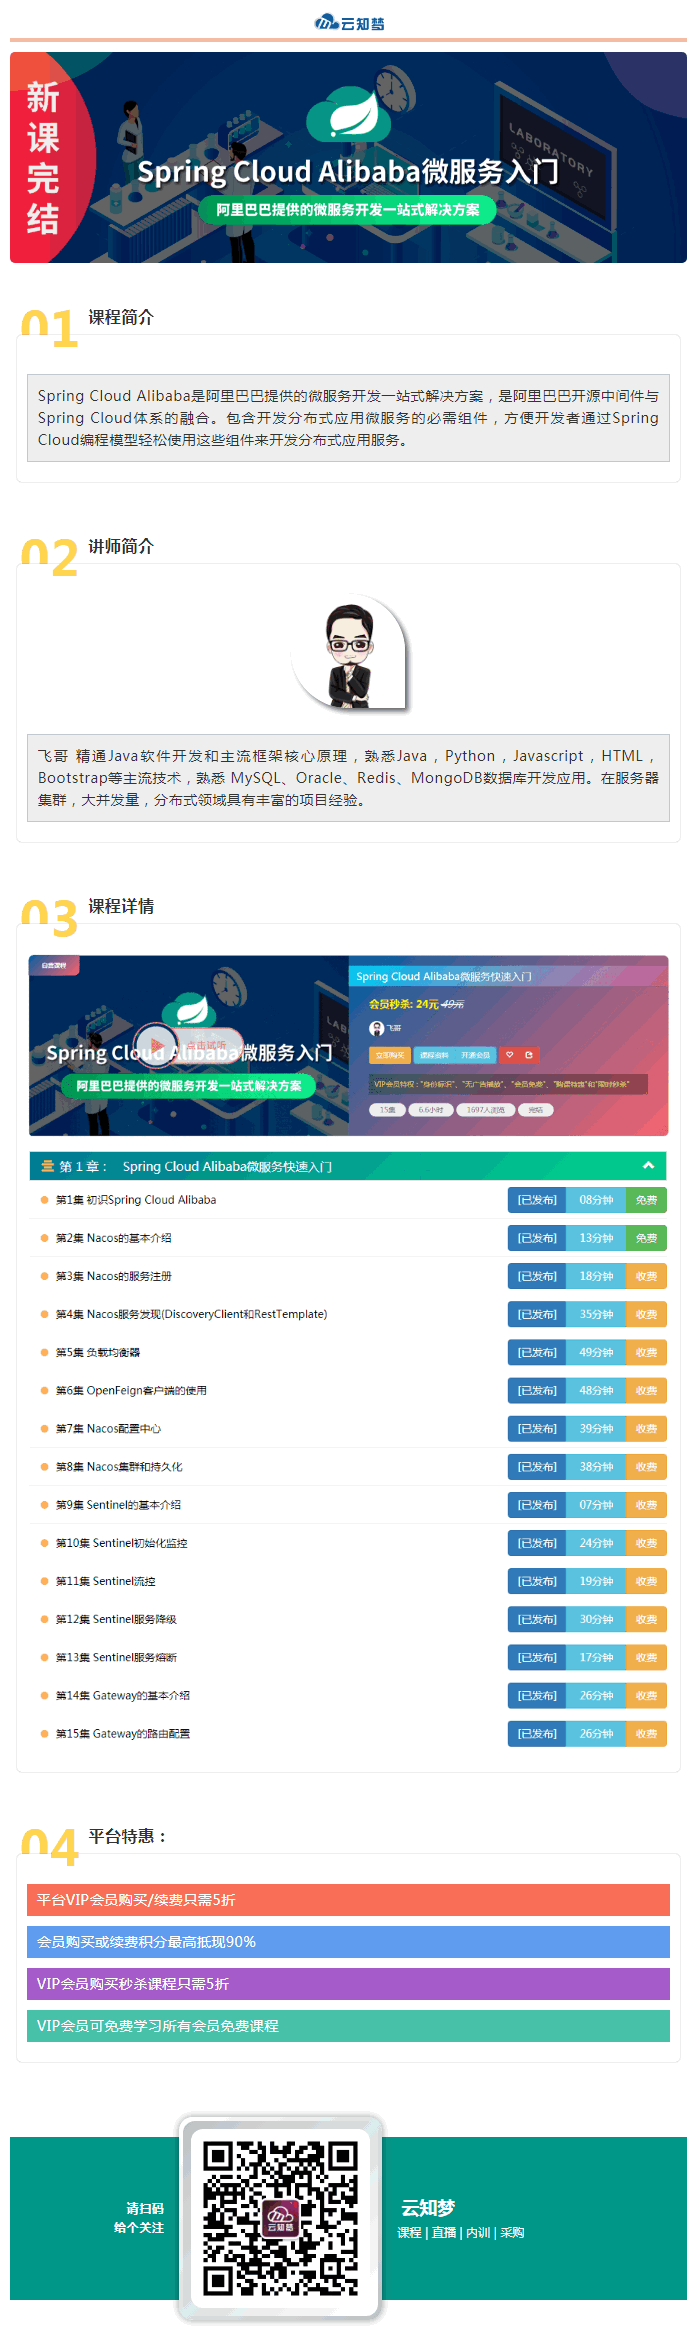This screenshot has height=2335, width=697.
Task: Open 第14集 Gateway的基本介绍
Action: [123, 1695]
